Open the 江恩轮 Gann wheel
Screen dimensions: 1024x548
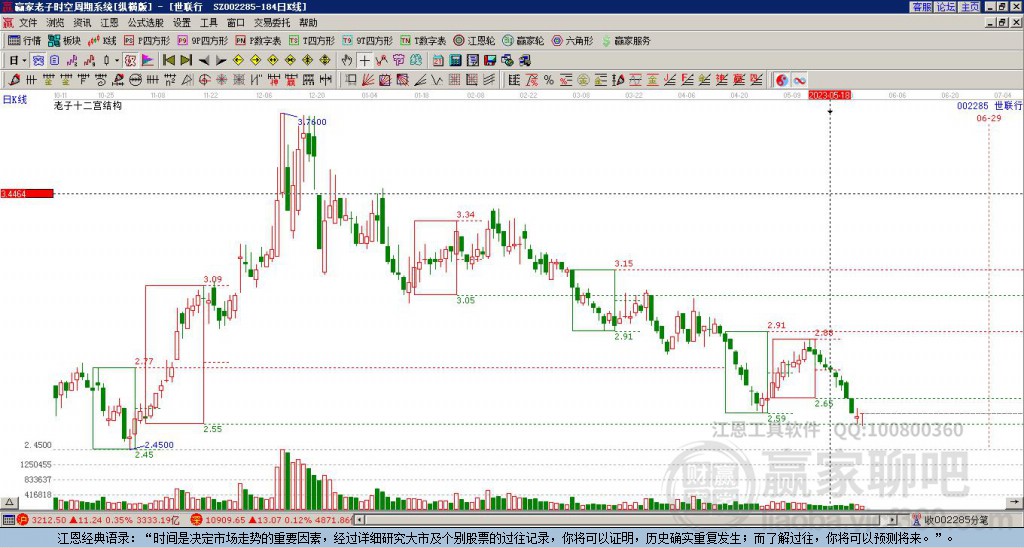point(473,40)
